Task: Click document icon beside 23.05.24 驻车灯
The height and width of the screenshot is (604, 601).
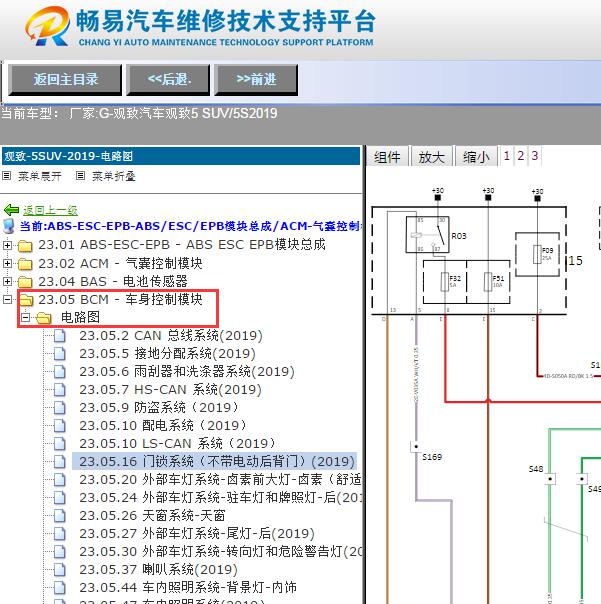Action: pos(60,498)
